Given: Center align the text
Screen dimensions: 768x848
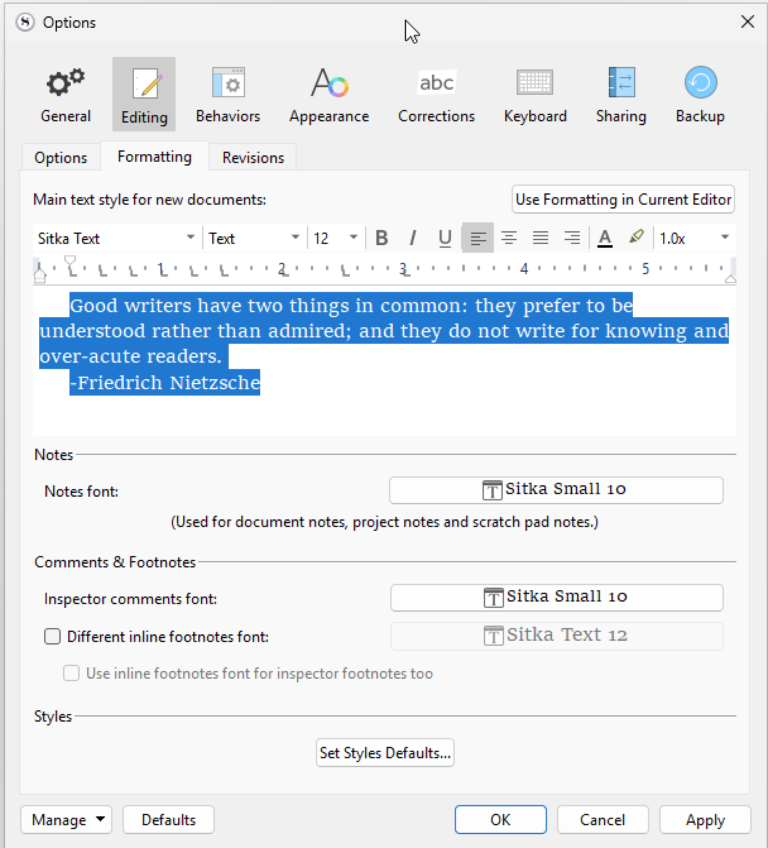Looking at the screenshot, I should tap(508, 238).
